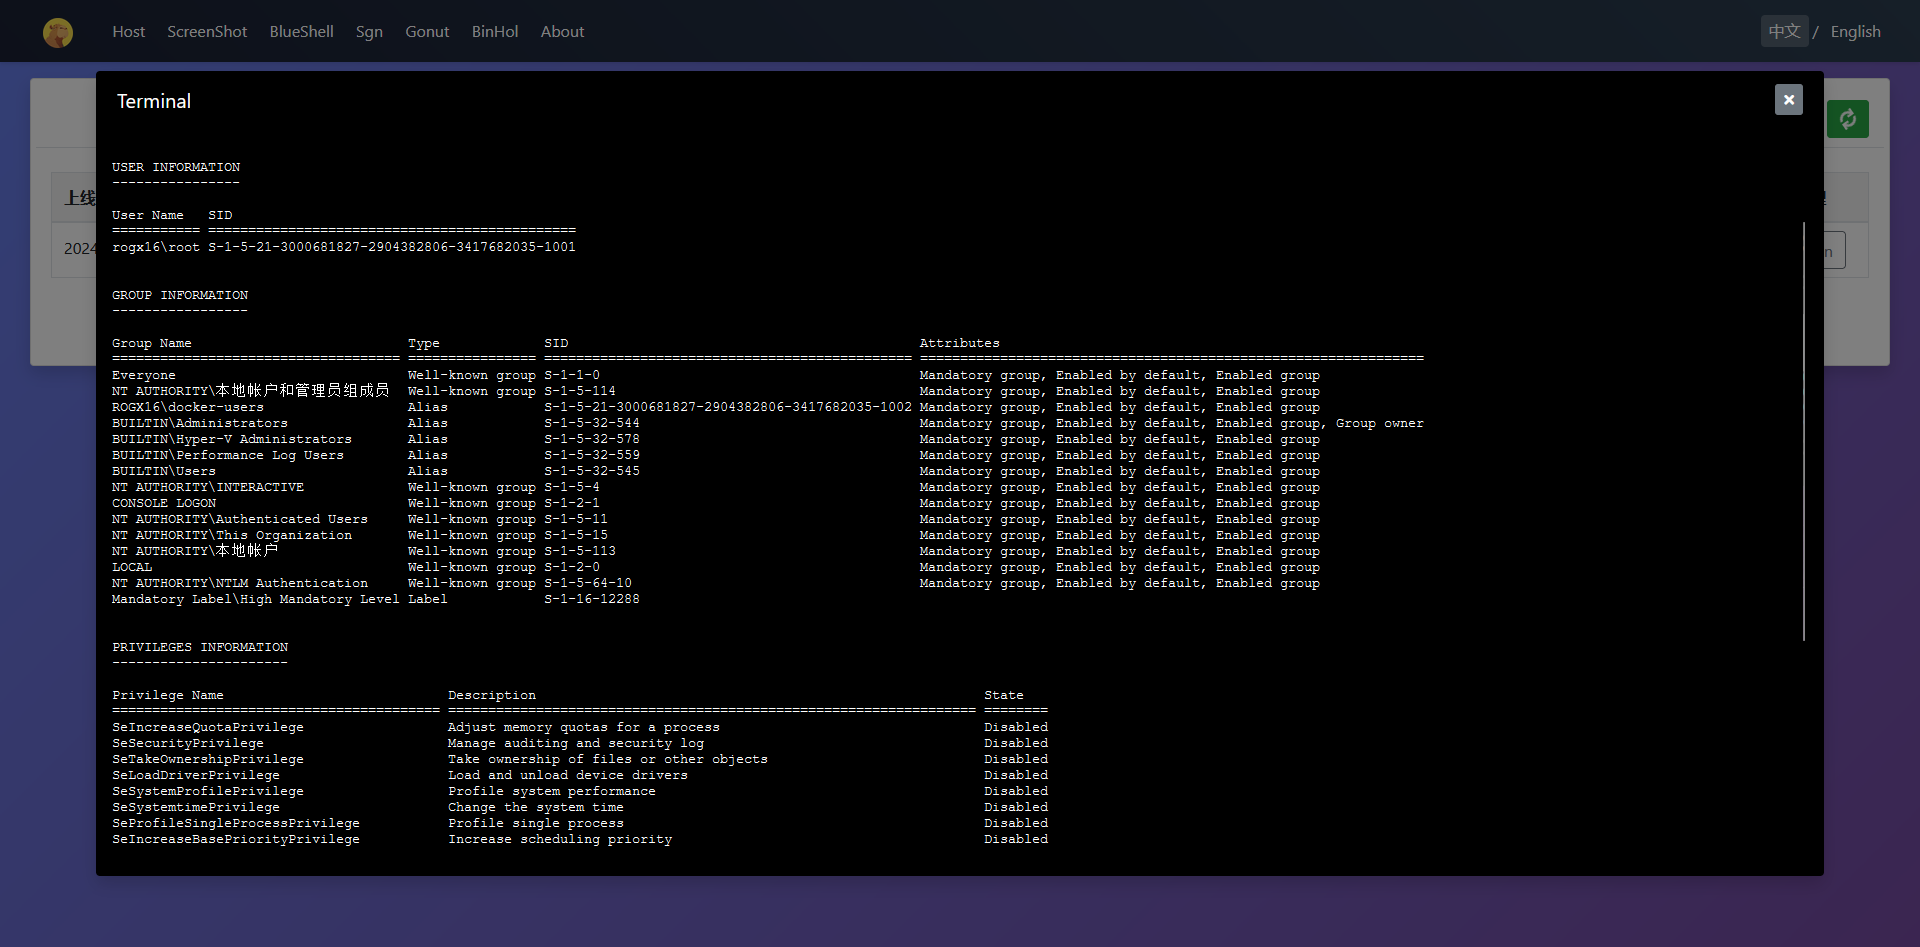This screenshot has width=1920, height=947.
Task: Open the Host menu item
Action: (128, 32)
